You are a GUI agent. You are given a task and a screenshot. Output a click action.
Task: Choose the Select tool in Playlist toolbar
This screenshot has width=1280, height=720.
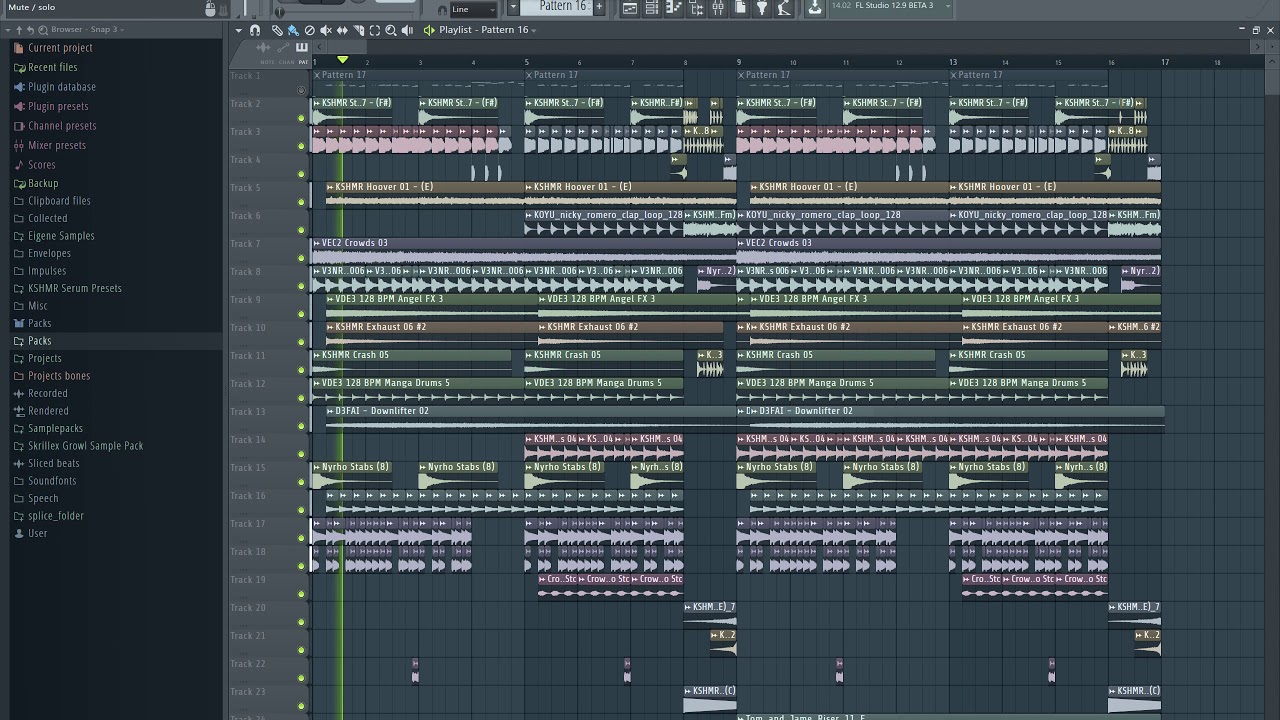pyautogui.click(x=374, y=30)
